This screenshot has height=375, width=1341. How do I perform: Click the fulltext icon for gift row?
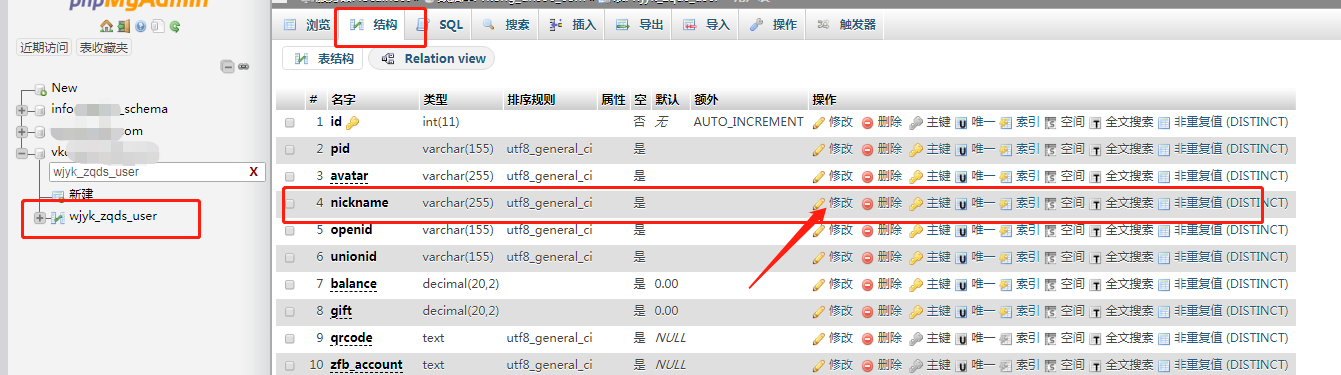point(1095,311)
